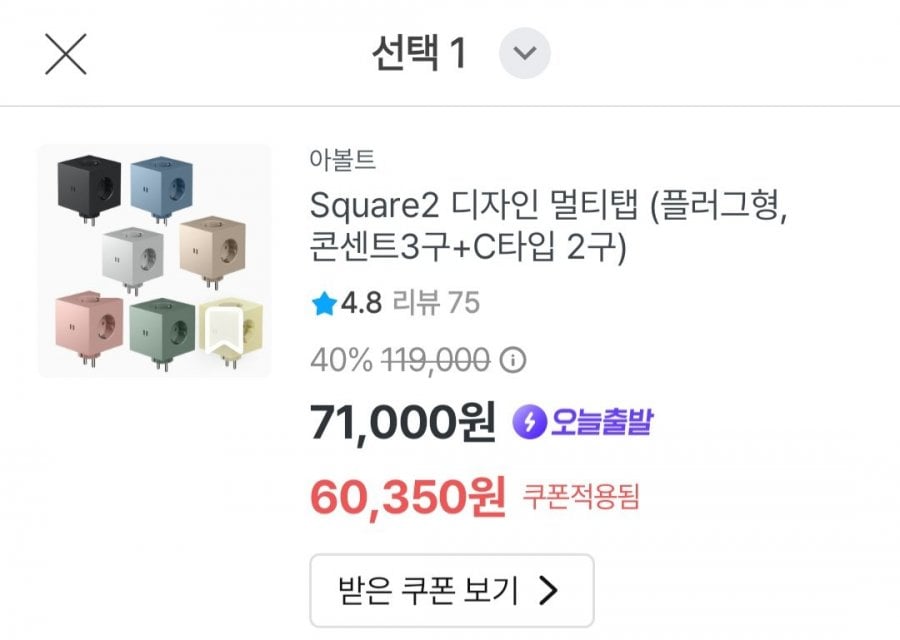The width and height of the screenshot is (900, 640).
Task: Tap the 오늘출발 lightning bolt icon
Action: pos(529,423)
